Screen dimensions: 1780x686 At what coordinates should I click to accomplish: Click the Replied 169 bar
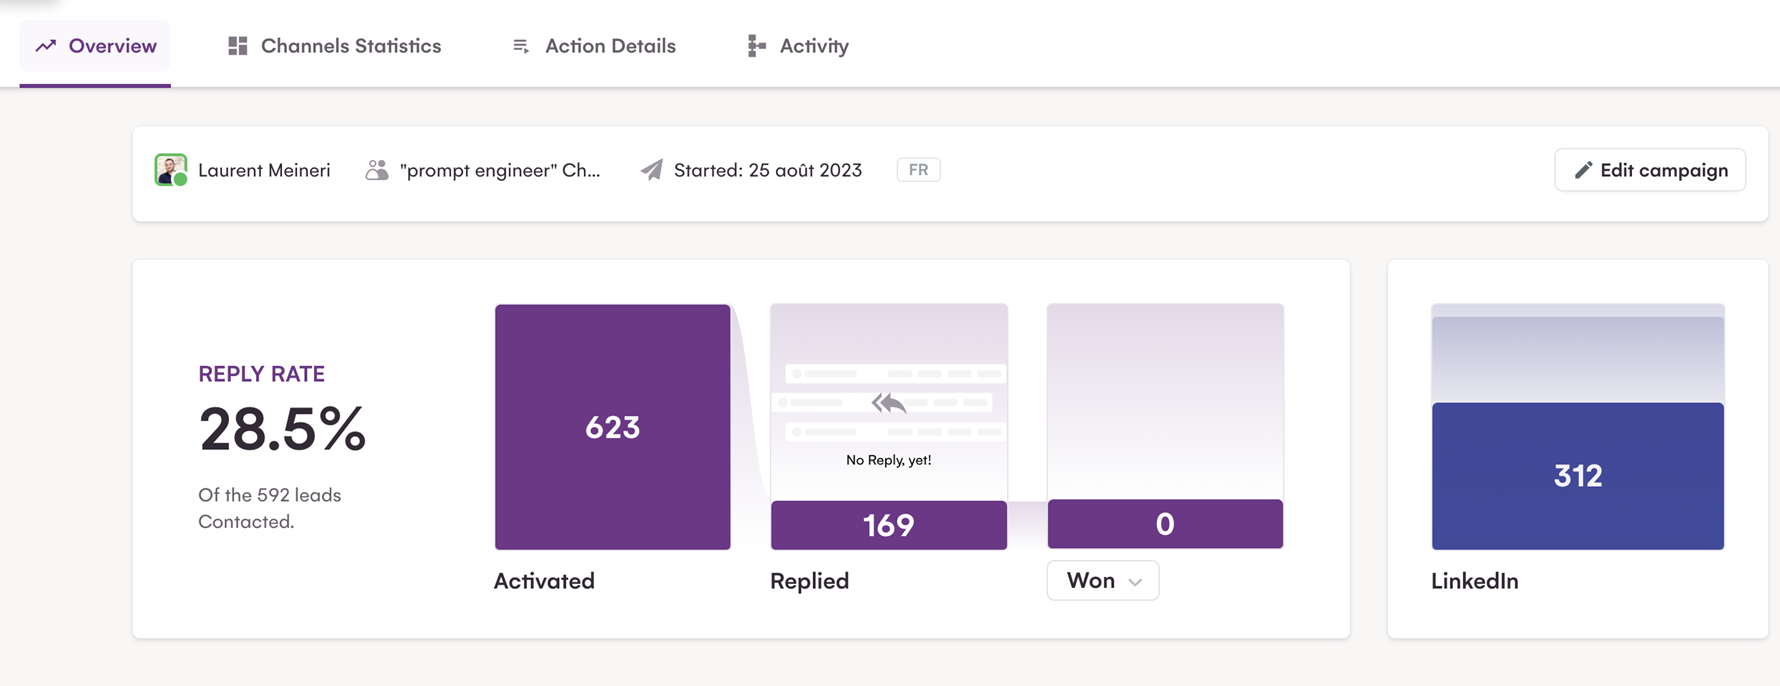tap(888, 525)
